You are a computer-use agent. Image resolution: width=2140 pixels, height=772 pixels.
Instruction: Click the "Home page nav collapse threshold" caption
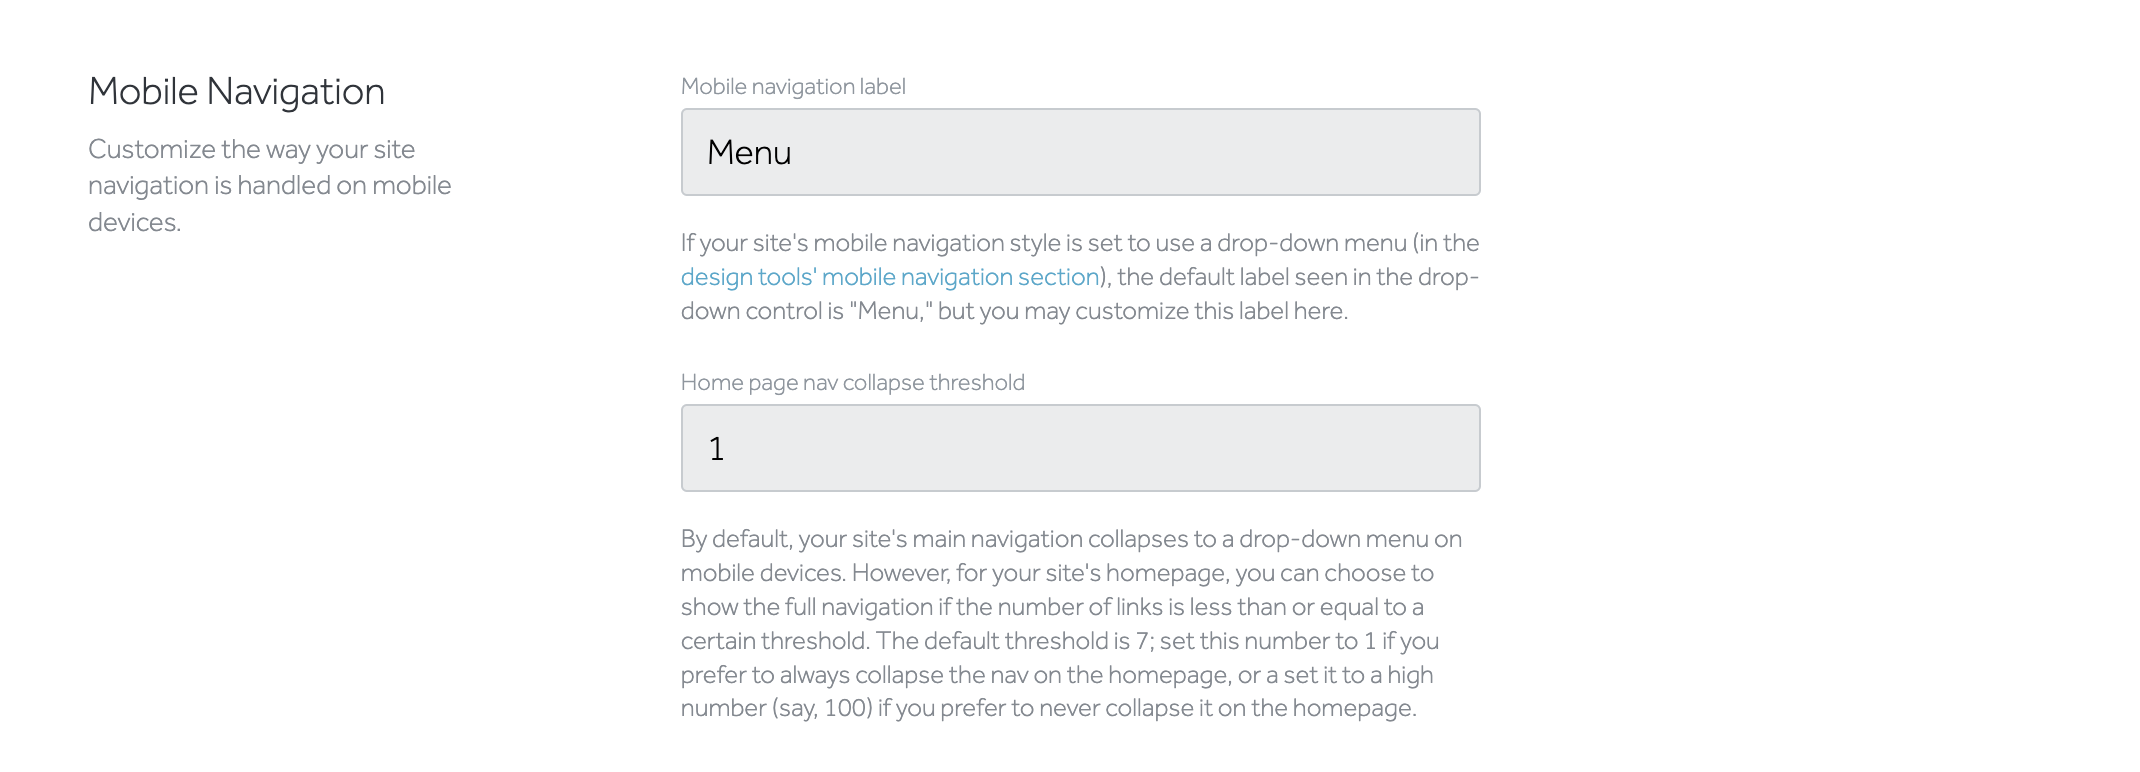[852, 382]
